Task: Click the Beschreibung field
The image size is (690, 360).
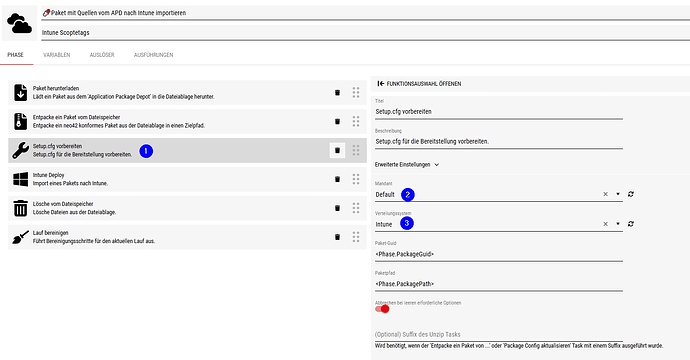Action: point(499,142)
